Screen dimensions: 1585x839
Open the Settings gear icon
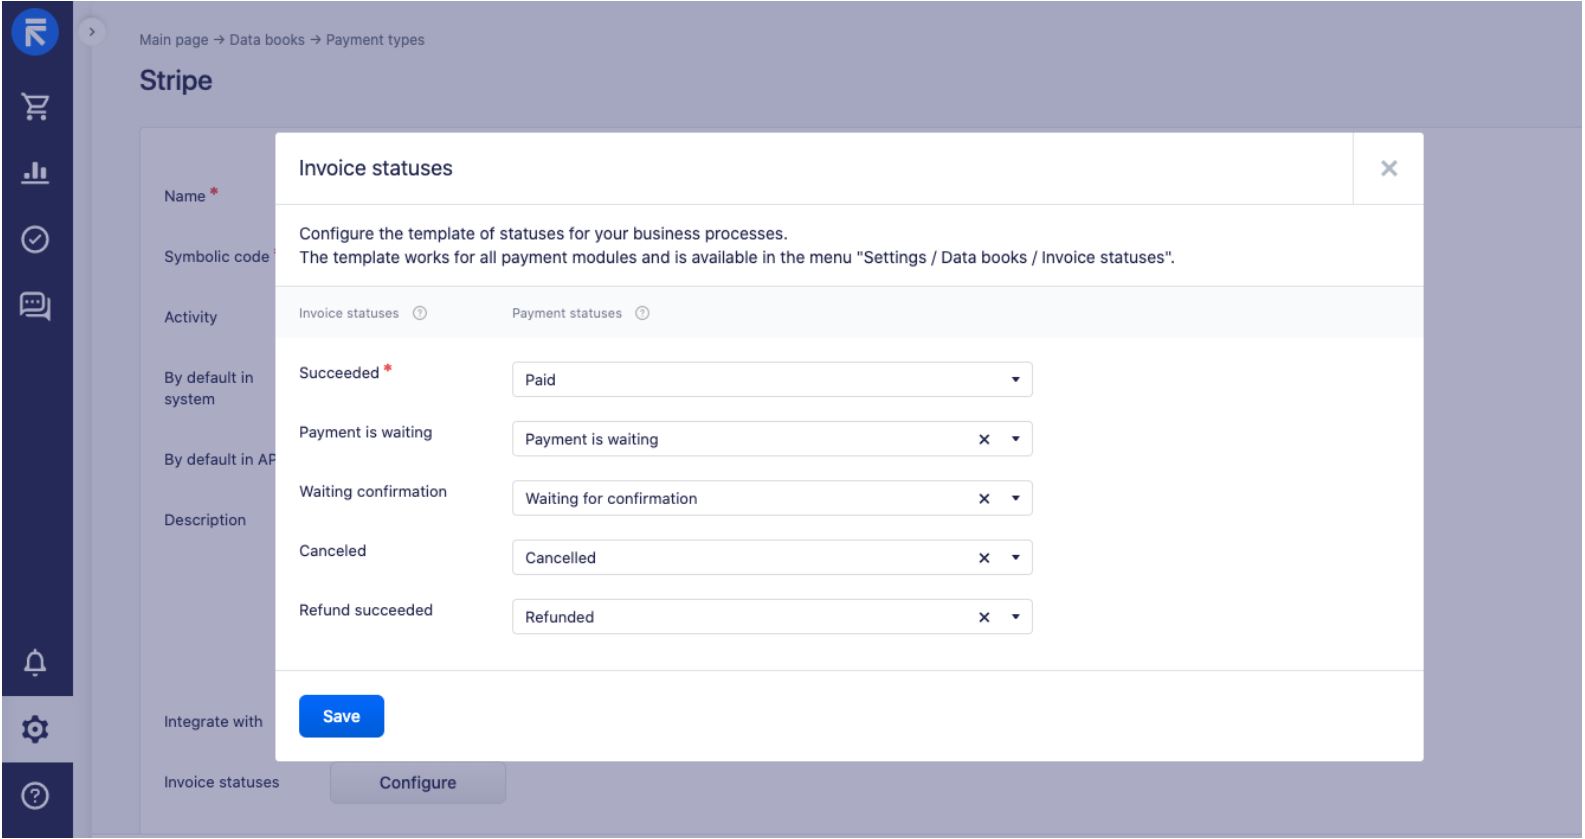point(35,729)
